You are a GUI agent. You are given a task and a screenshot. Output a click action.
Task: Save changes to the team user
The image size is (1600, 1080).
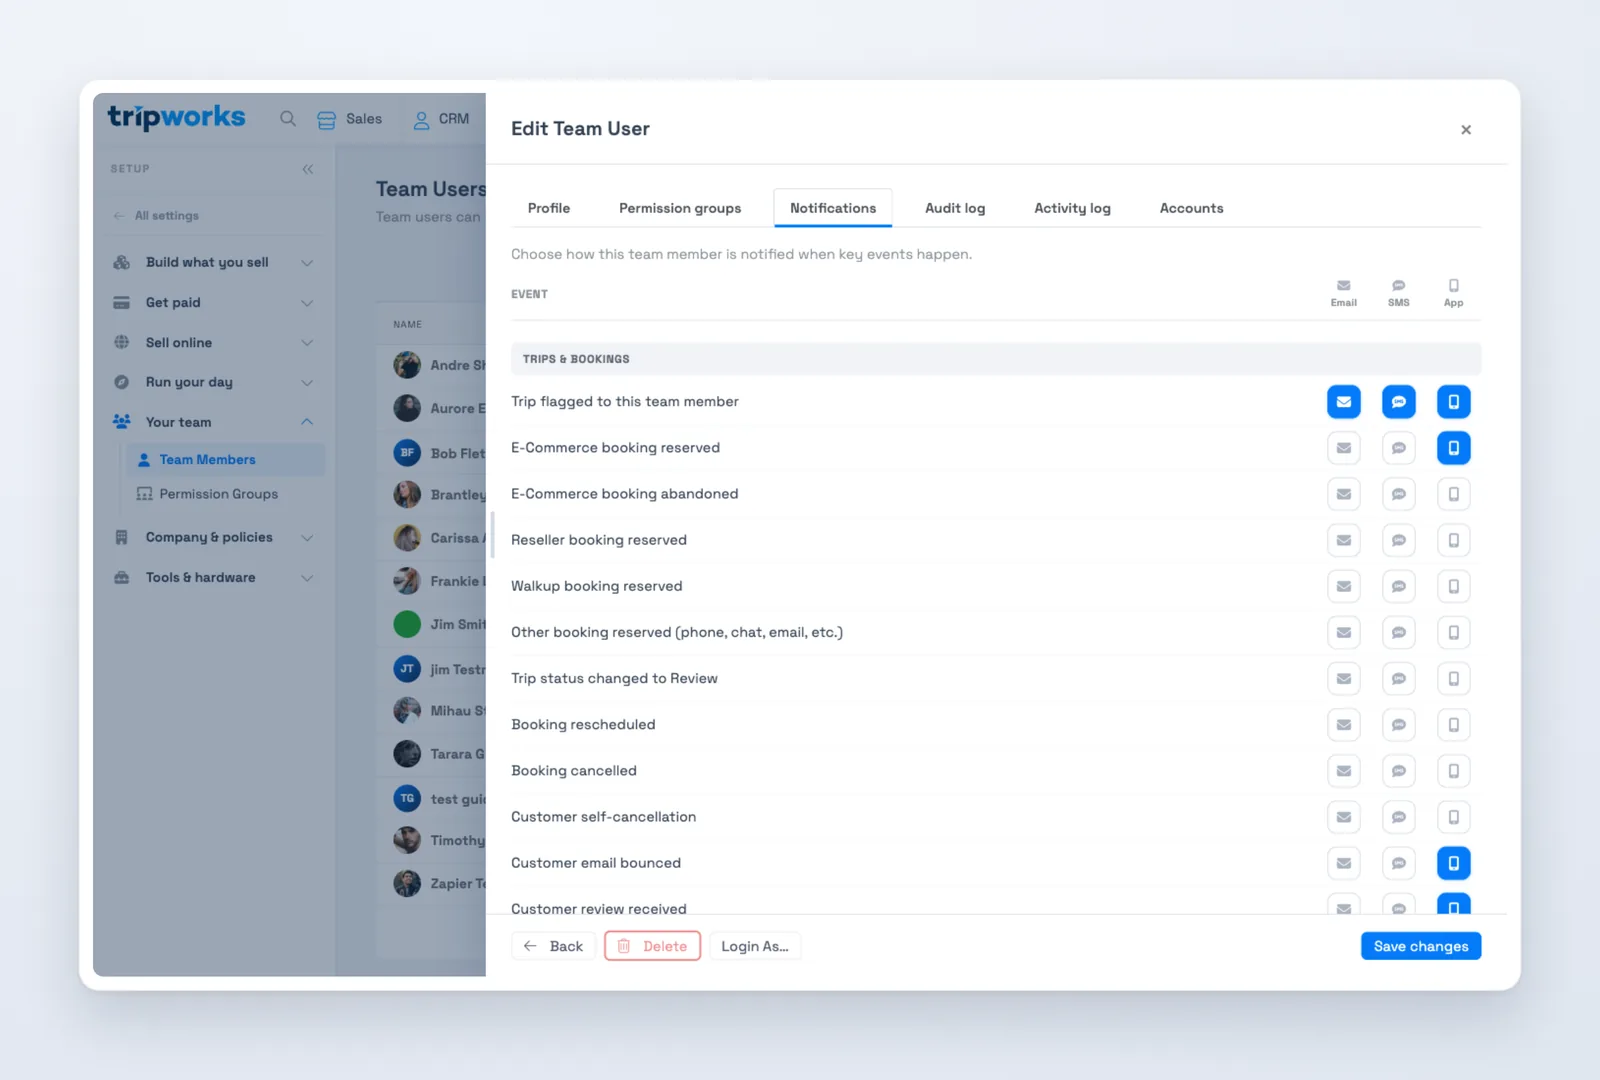pos(1421,946)
